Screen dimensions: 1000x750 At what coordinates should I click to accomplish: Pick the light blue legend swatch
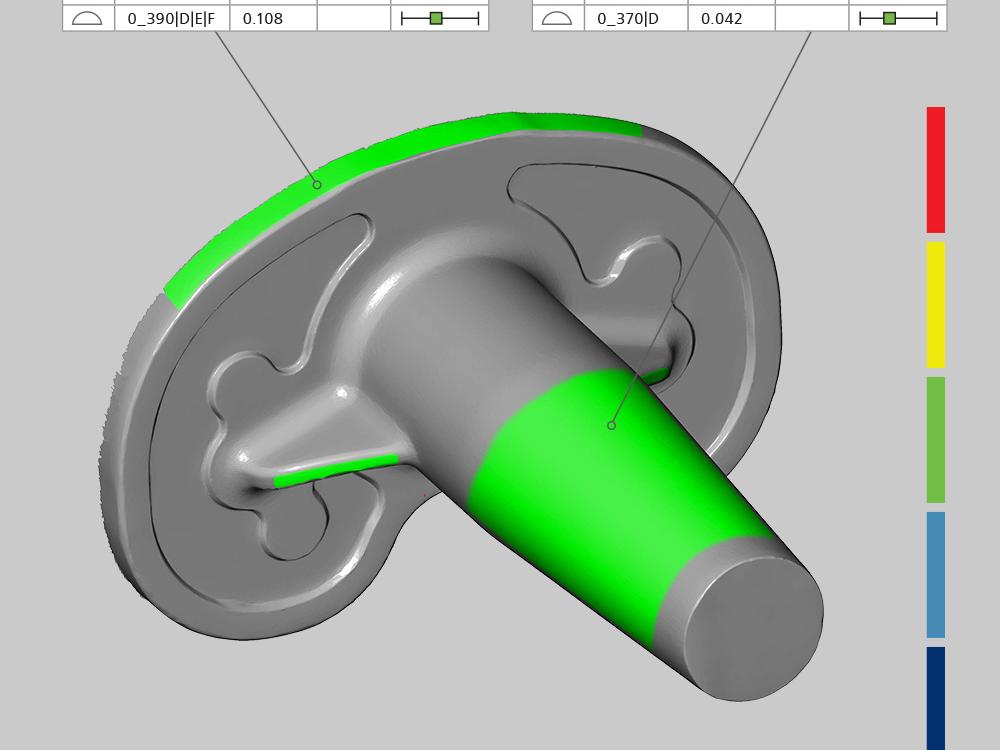point(935,574)
